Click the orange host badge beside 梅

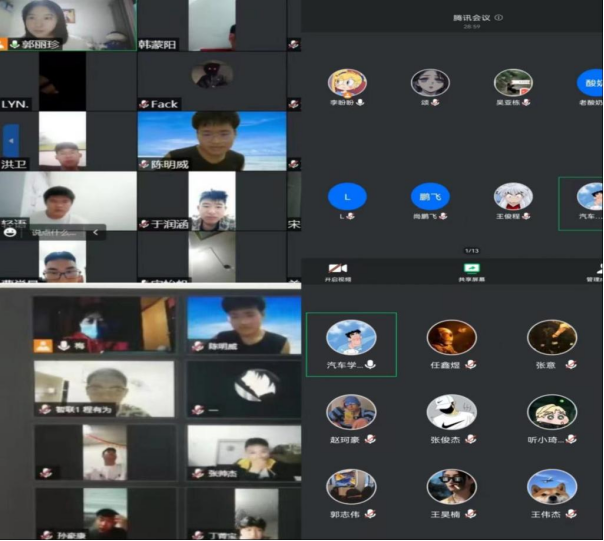tap(43, 346)
